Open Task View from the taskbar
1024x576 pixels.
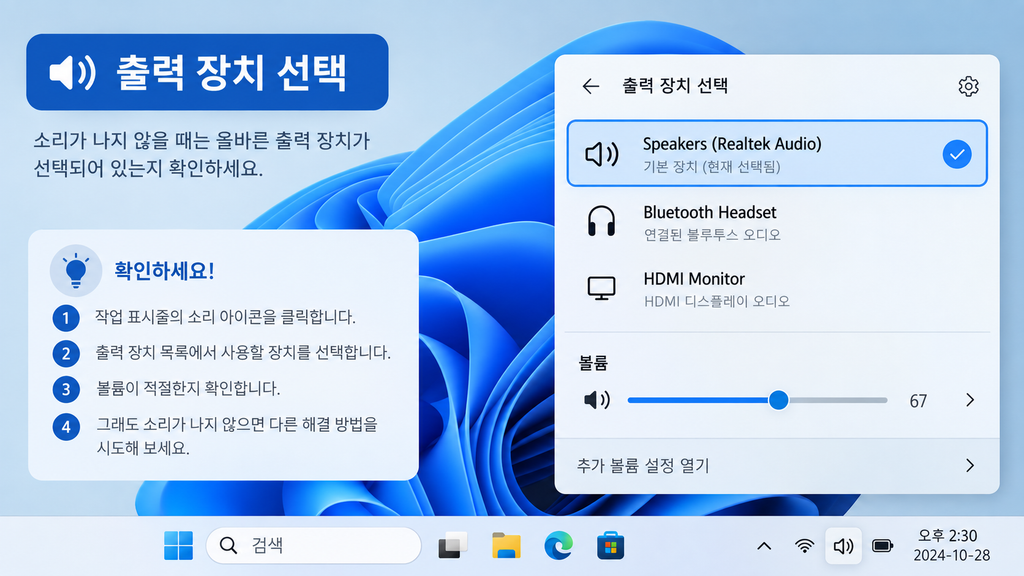click(x=453, y=545)
